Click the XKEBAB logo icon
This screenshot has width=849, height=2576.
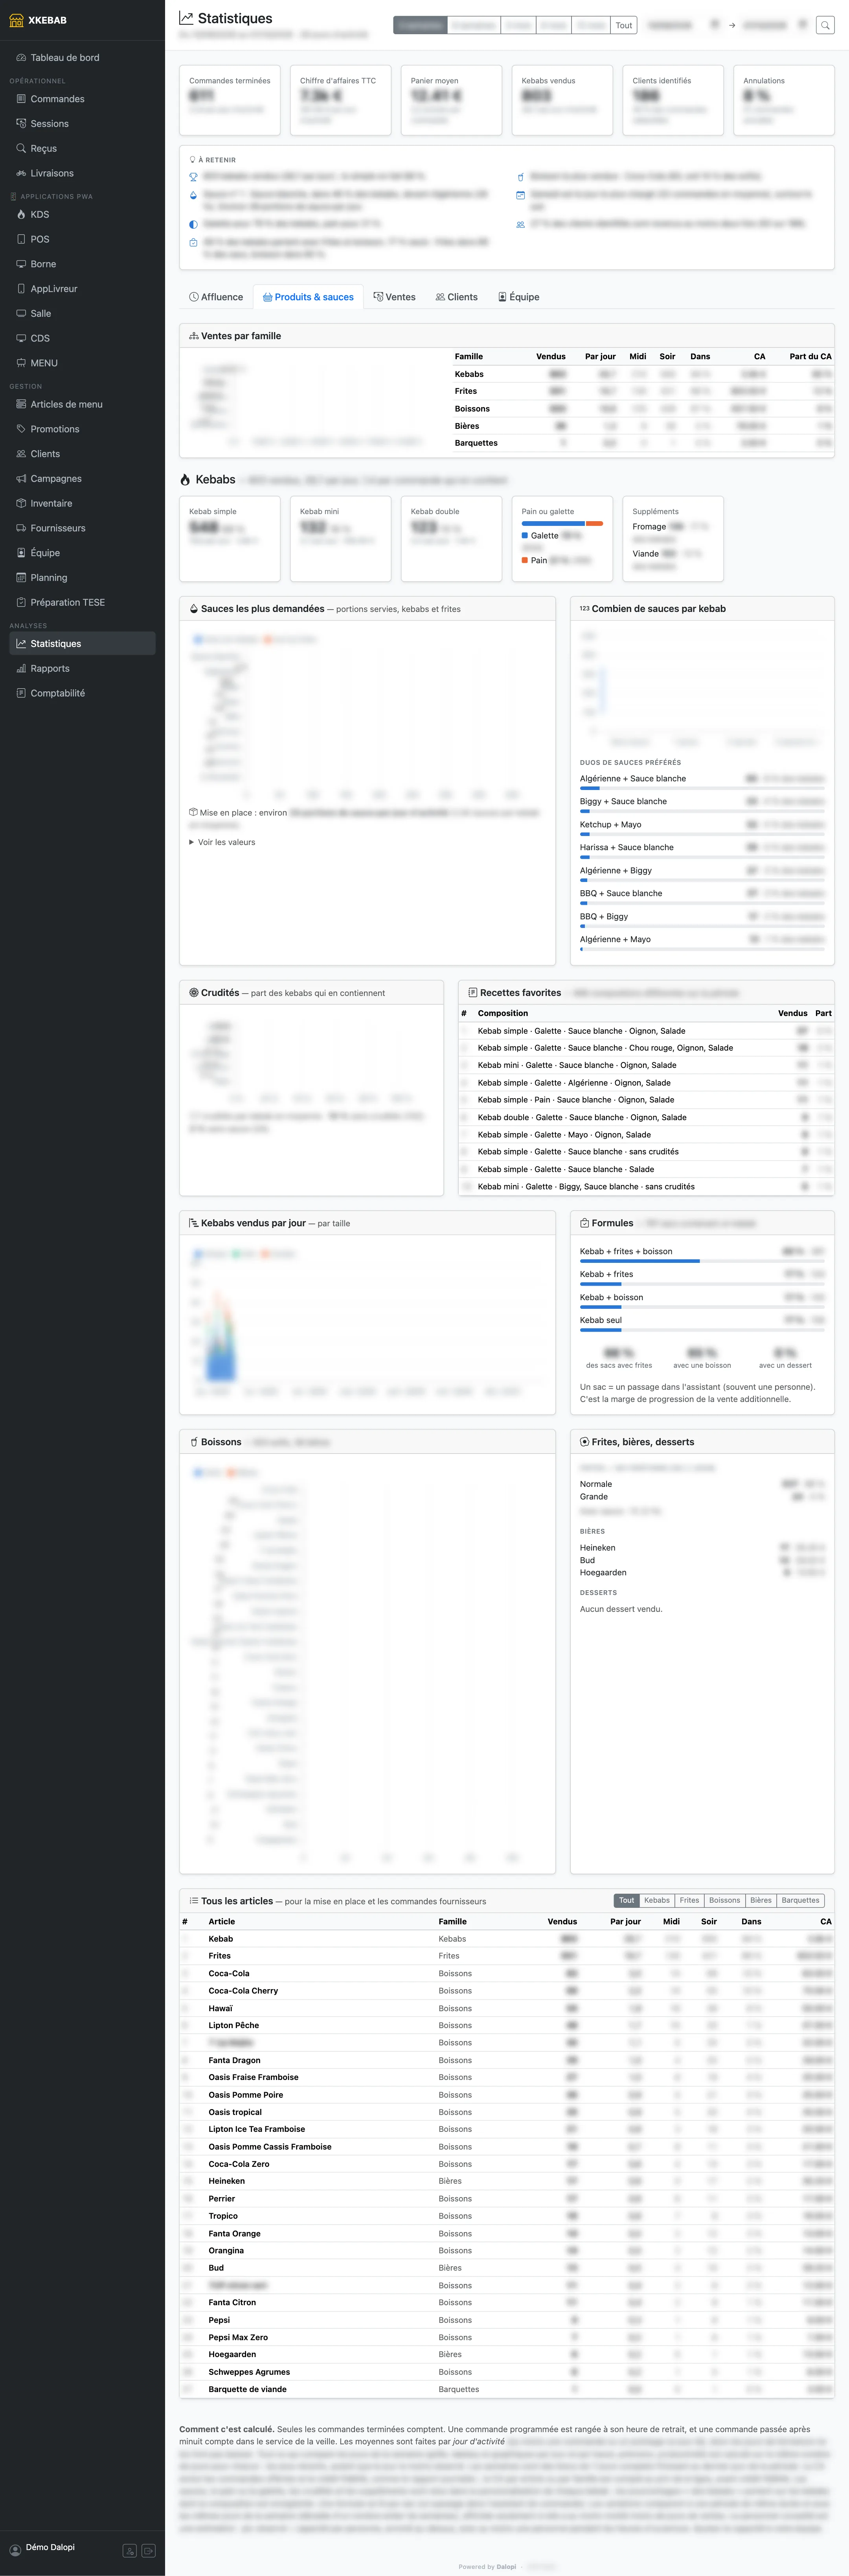point(16,20)
